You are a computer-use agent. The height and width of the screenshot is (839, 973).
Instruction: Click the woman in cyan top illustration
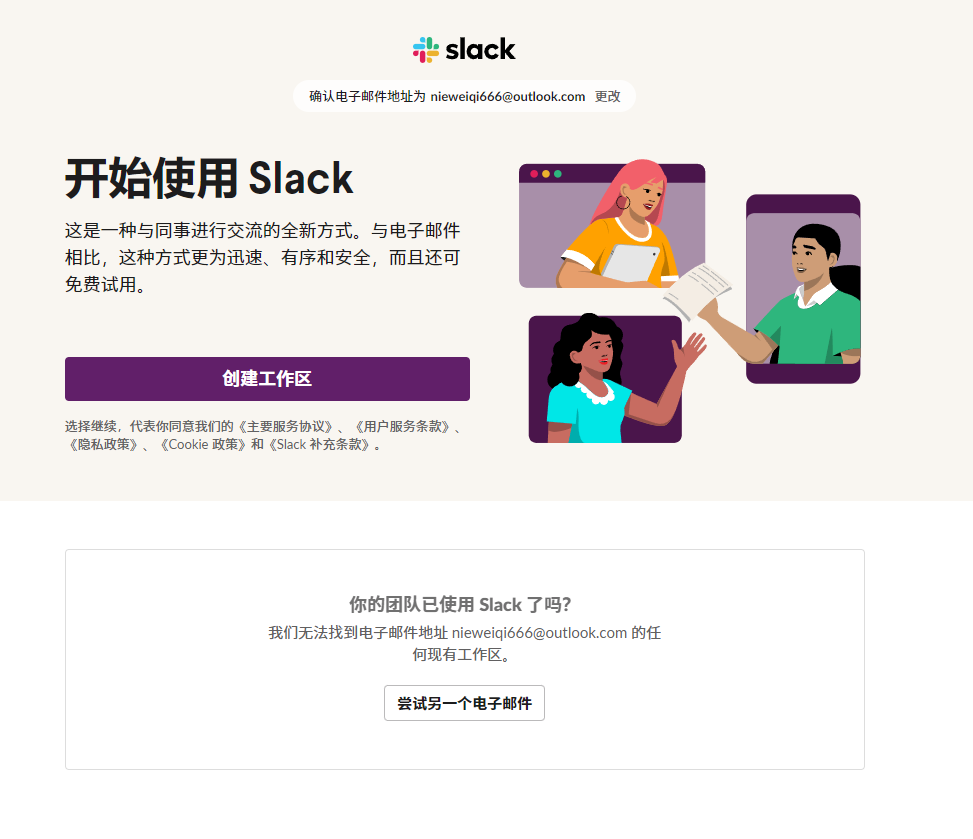605,379
